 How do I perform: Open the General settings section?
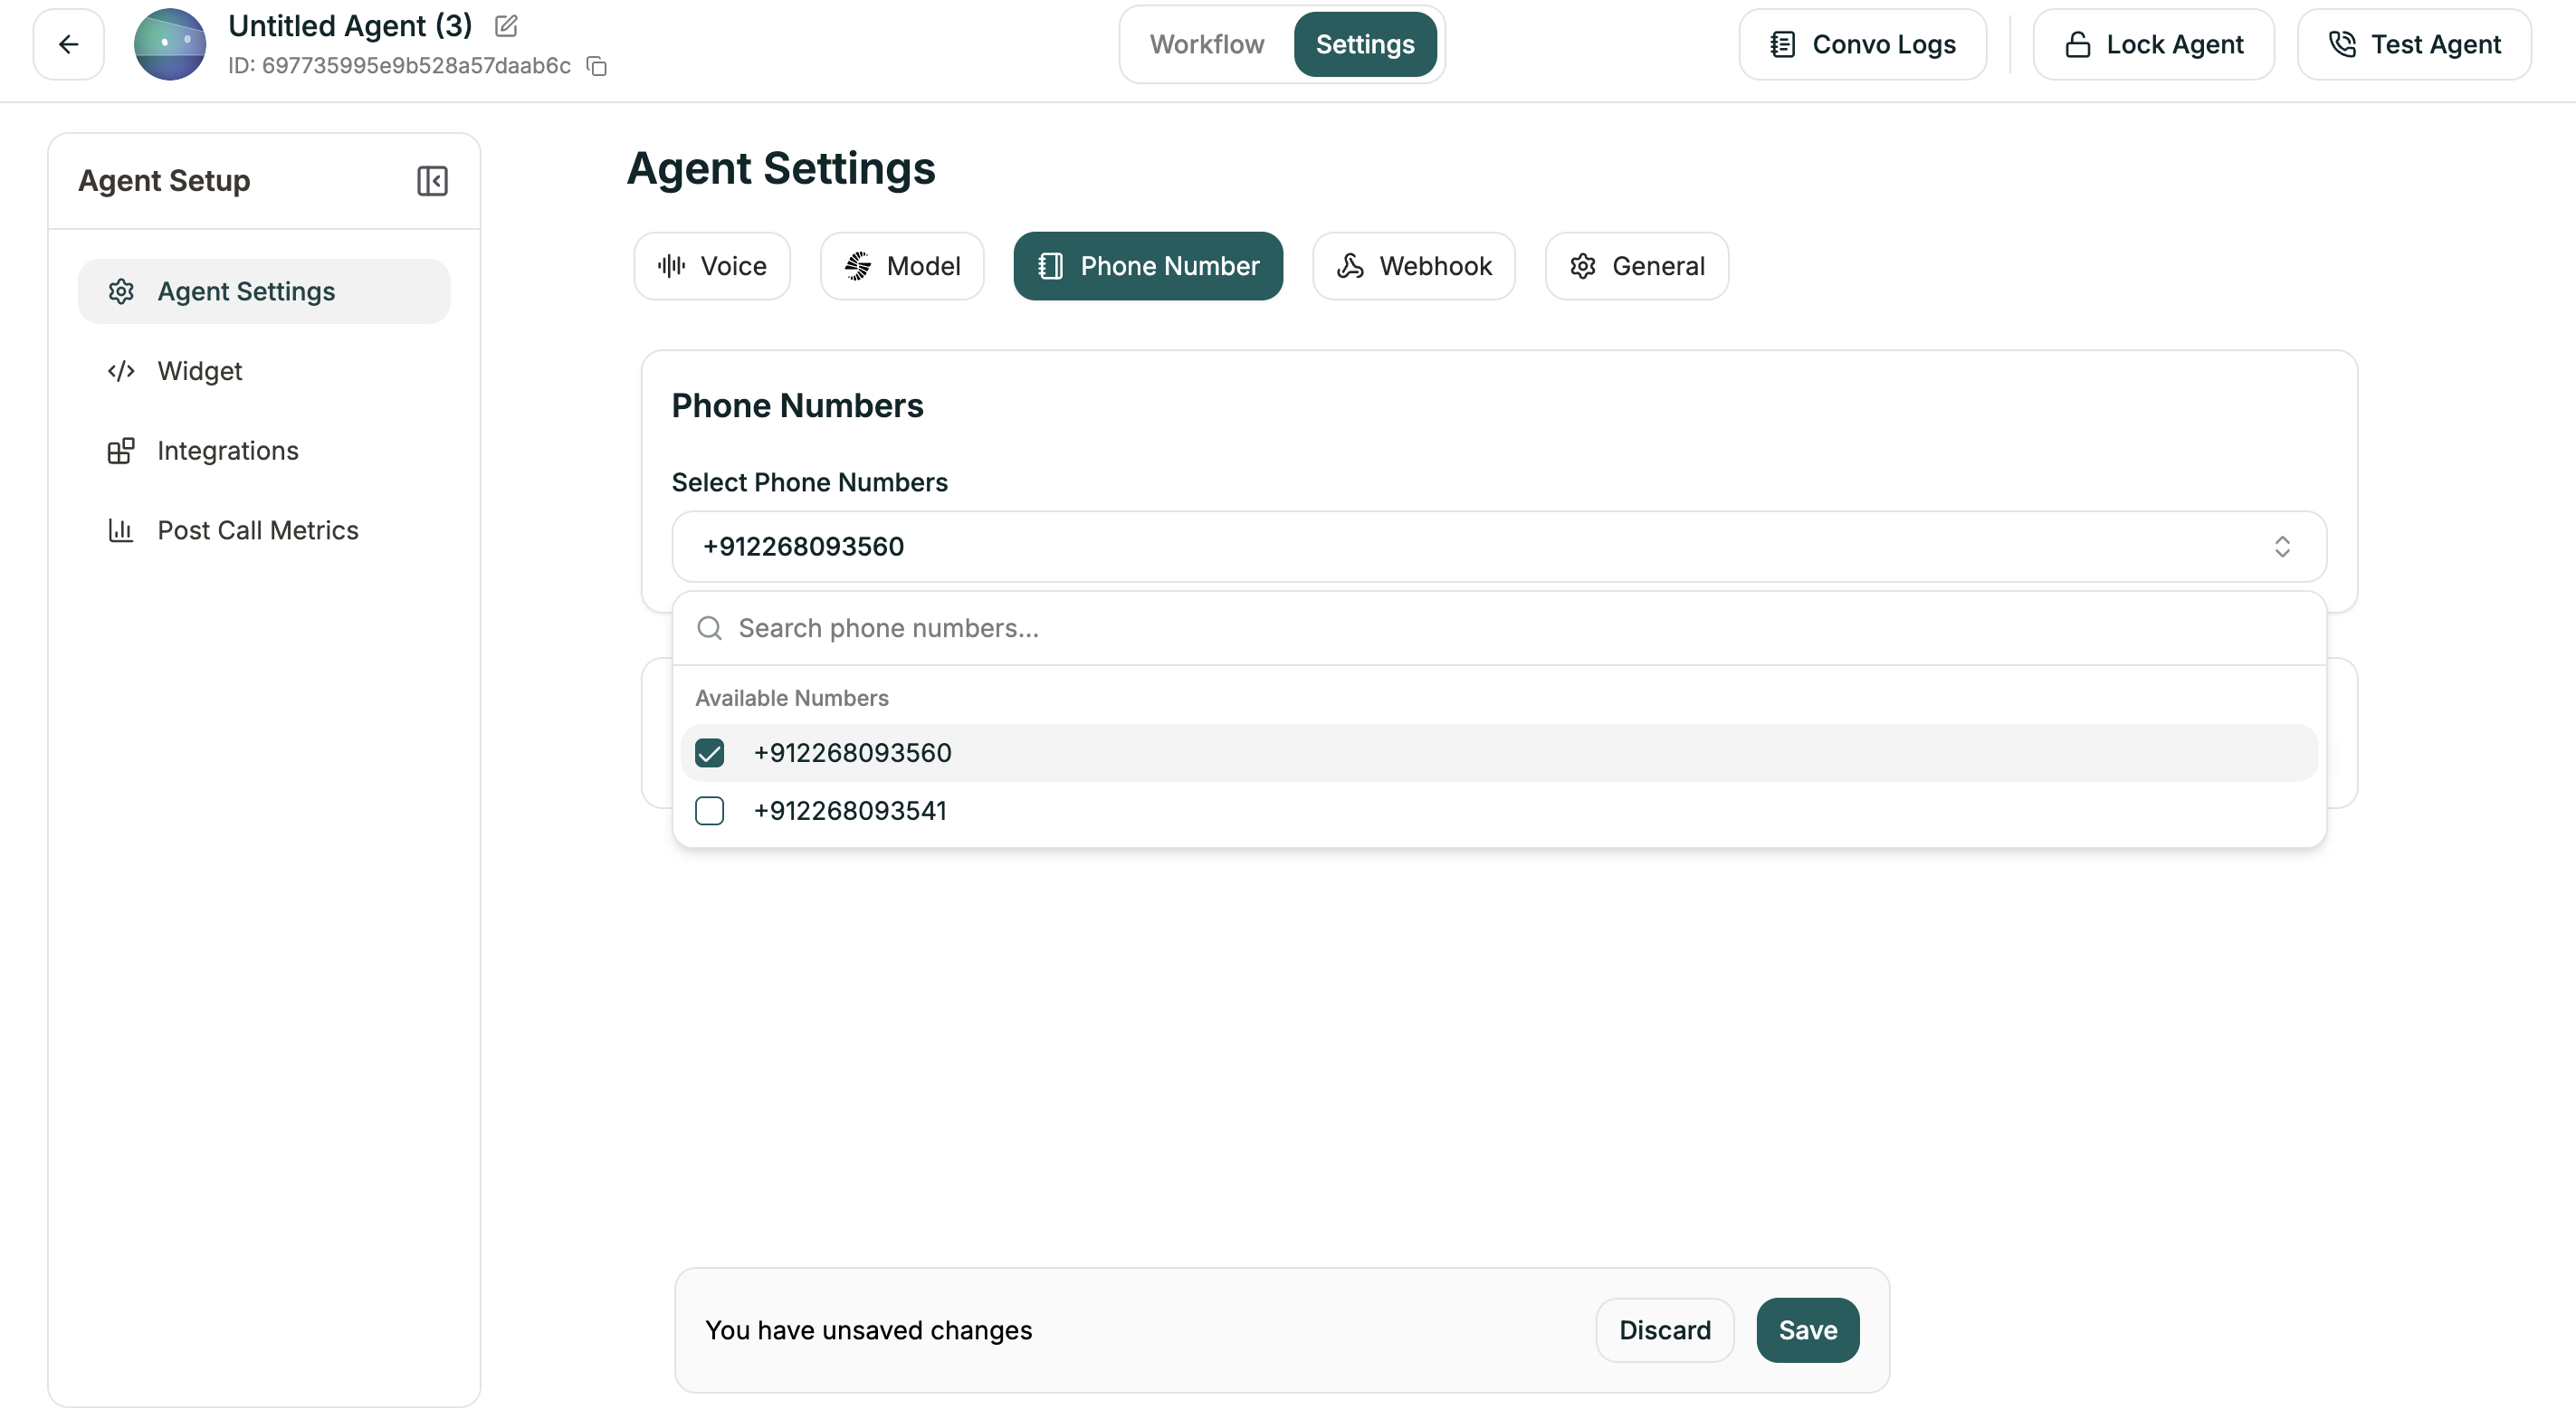click(1635, 265)
